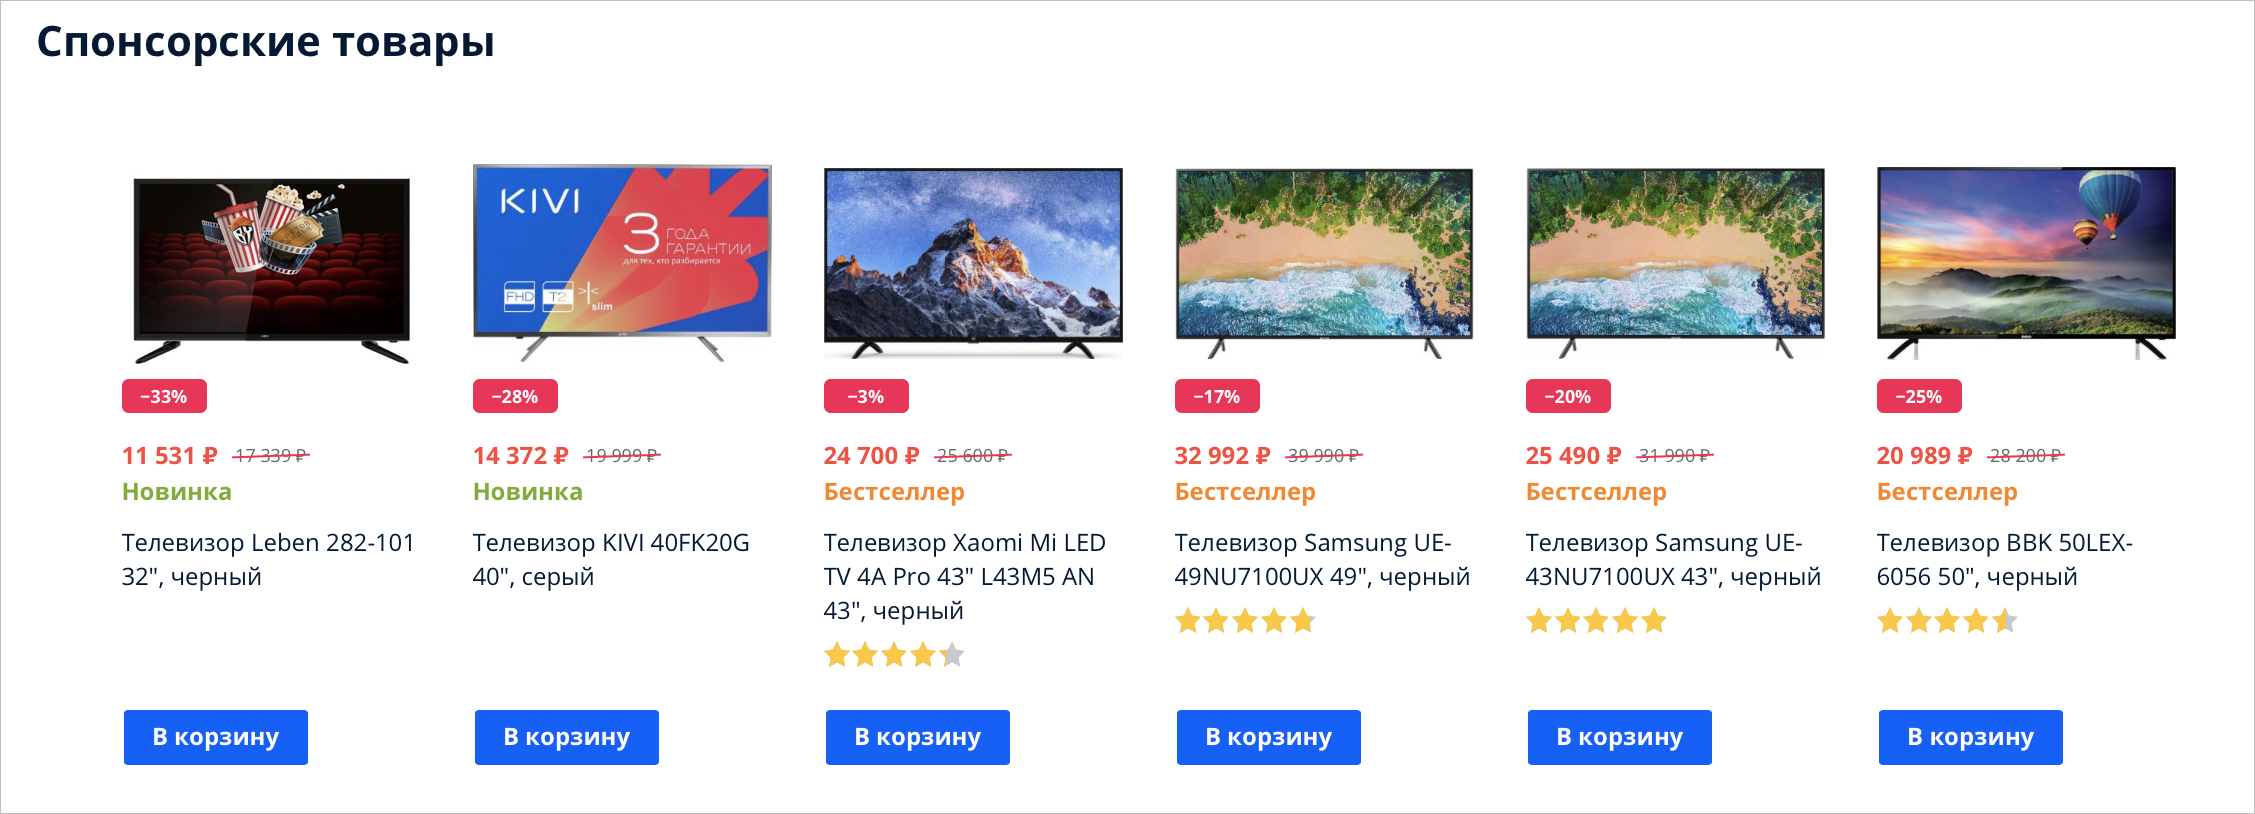Viewport: 2255px width, 814px height.
Task: Open the KIVI TV product image
Action: (622, 262)
